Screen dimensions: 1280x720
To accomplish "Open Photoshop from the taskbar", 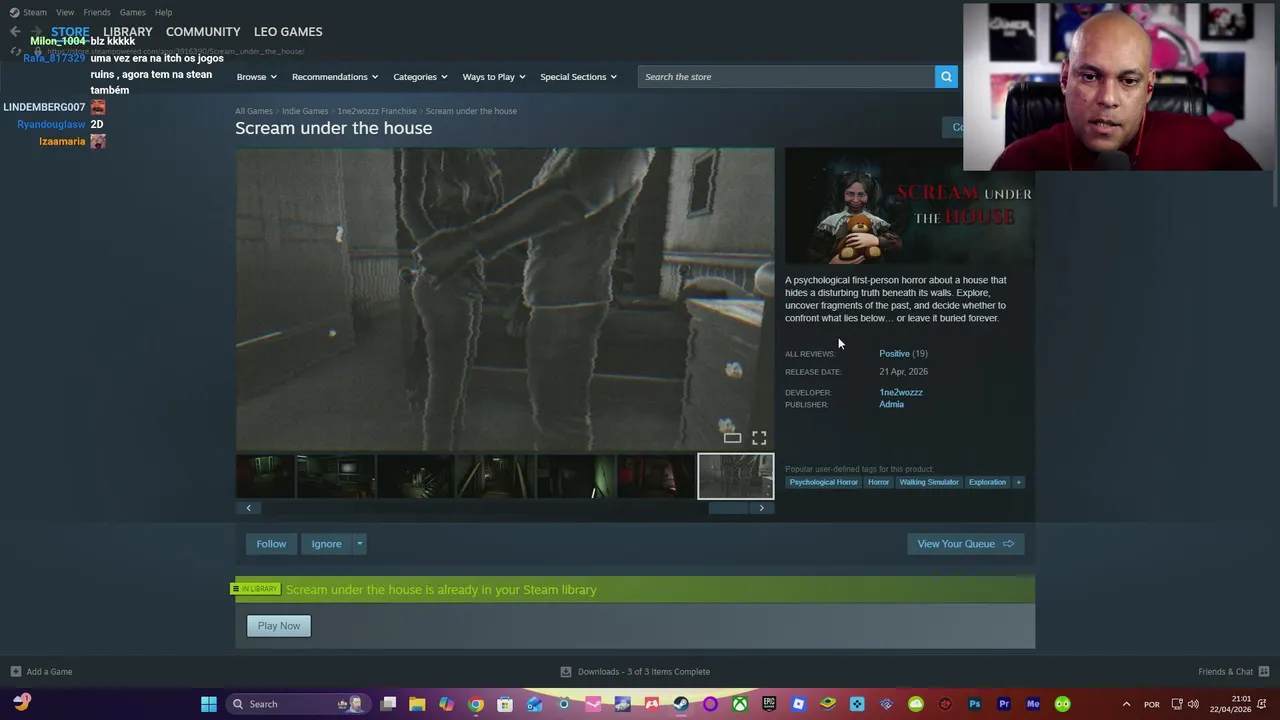I will coord(975,704).
